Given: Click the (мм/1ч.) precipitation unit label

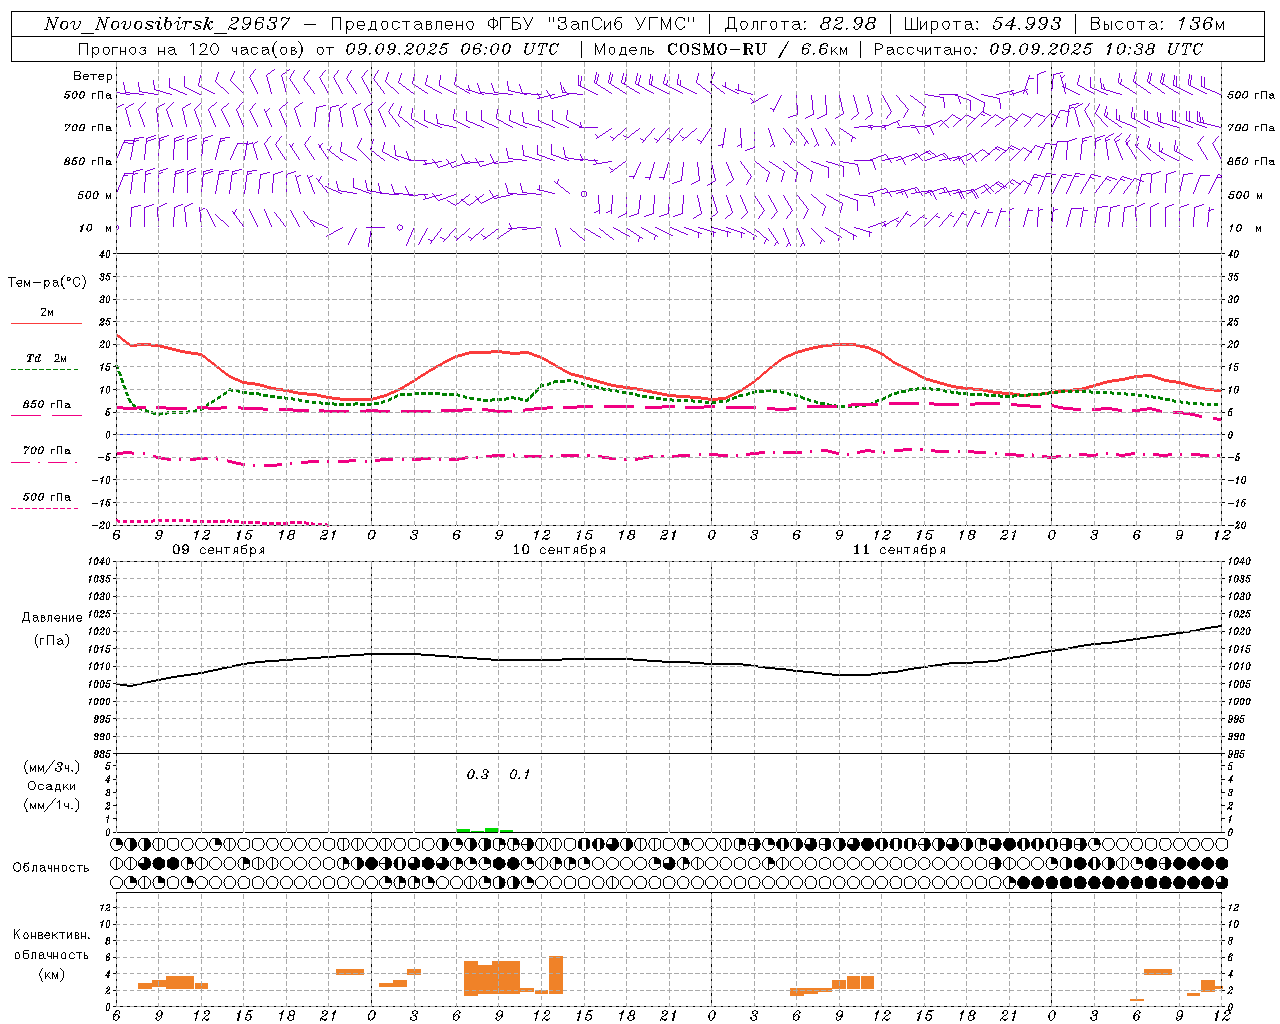Looking at the screenshot, I should [52, 805].
